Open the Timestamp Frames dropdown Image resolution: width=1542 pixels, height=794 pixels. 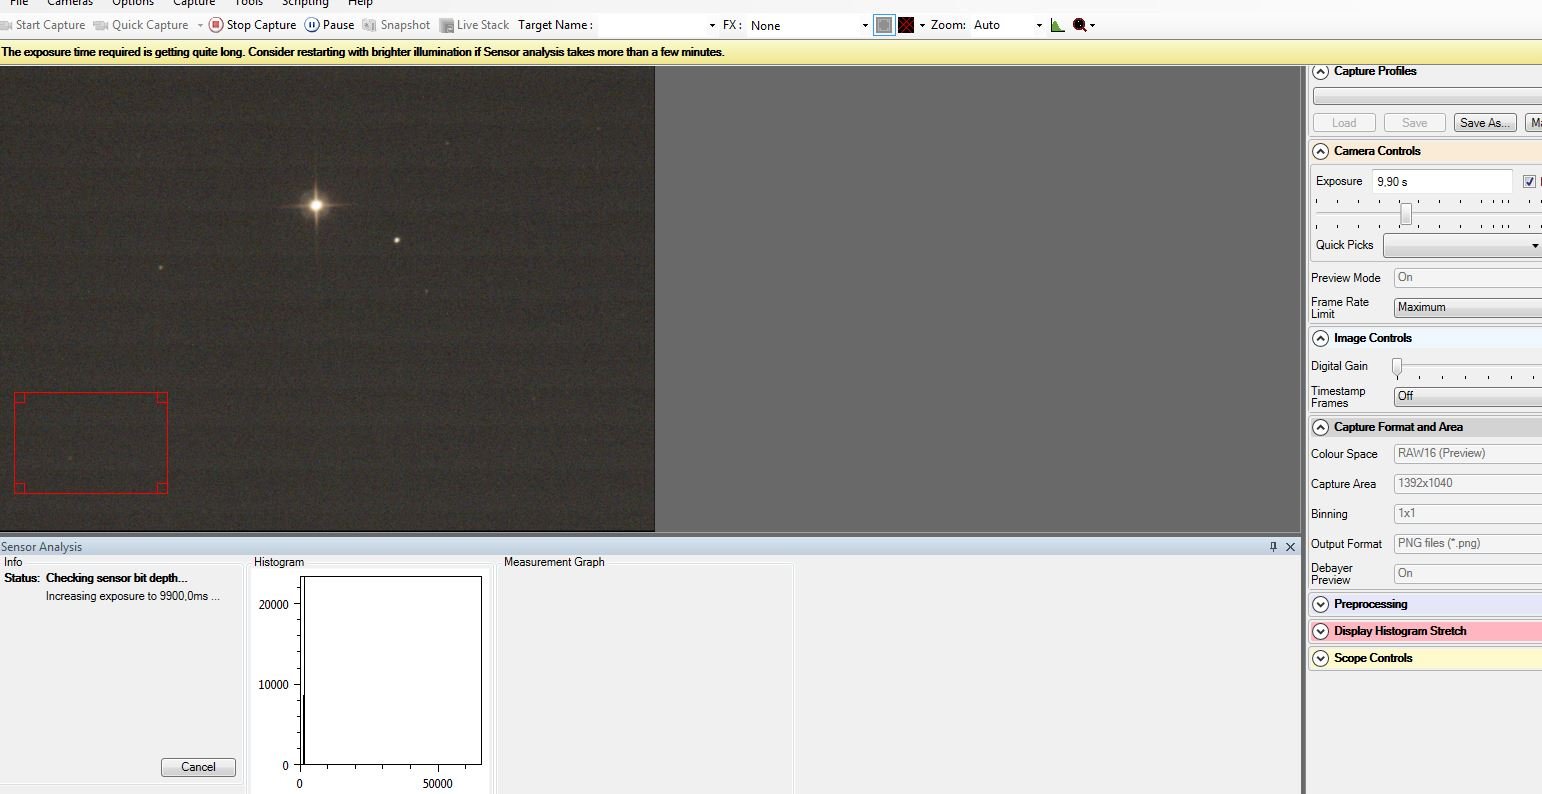tap(1468, 396)
